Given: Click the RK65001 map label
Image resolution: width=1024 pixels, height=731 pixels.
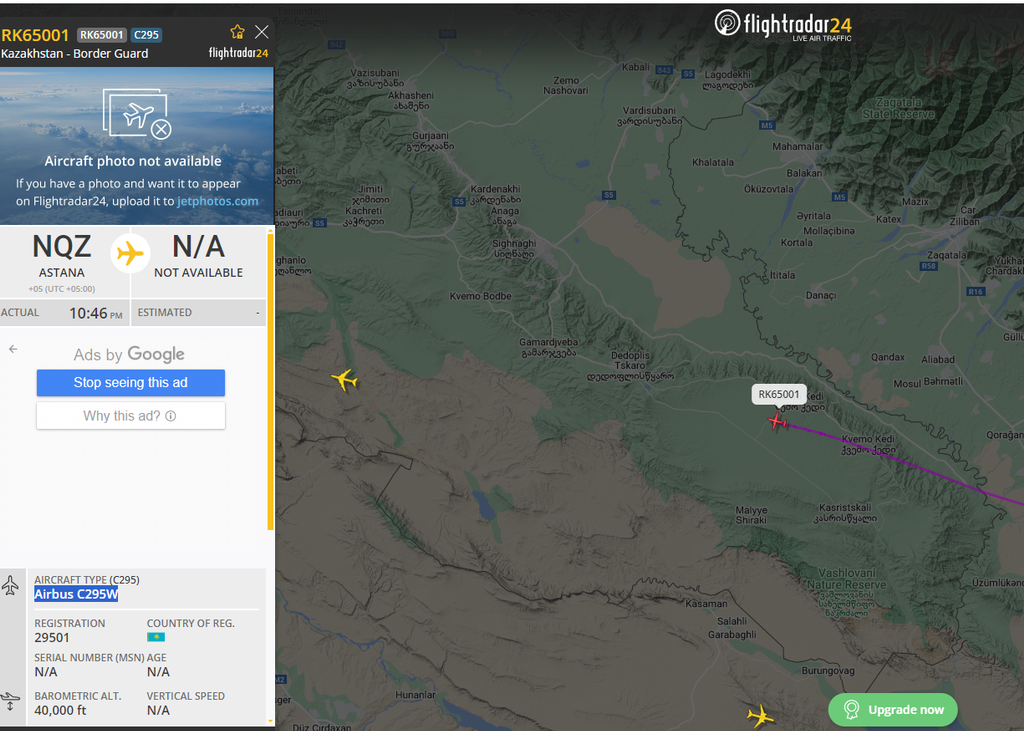Looking at the screenshot, I should tap(778, 395).
